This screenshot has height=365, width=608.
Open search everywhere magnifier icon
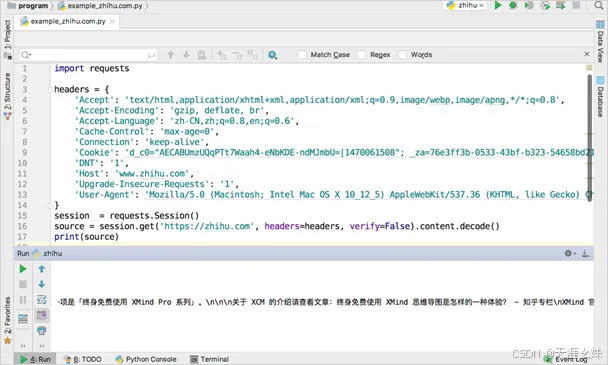tap(599, 5)
